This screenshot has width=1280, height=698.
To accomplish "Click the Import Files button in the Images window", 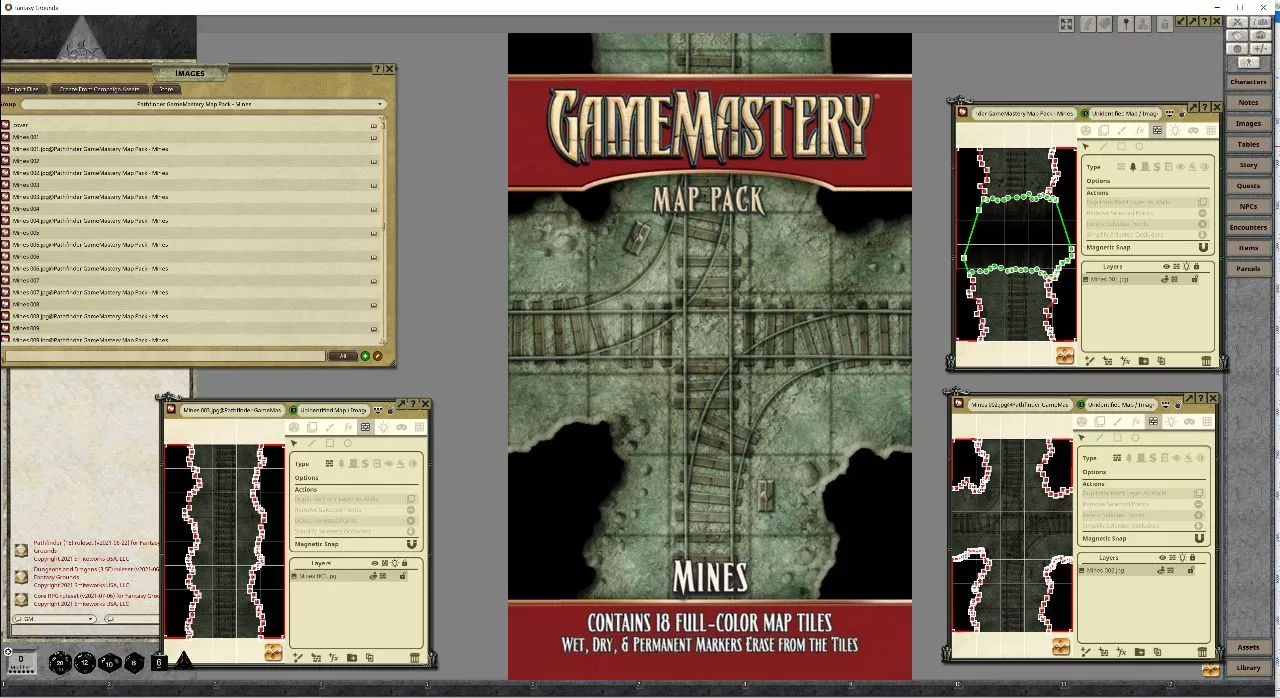I will click(x=24, y=89).
